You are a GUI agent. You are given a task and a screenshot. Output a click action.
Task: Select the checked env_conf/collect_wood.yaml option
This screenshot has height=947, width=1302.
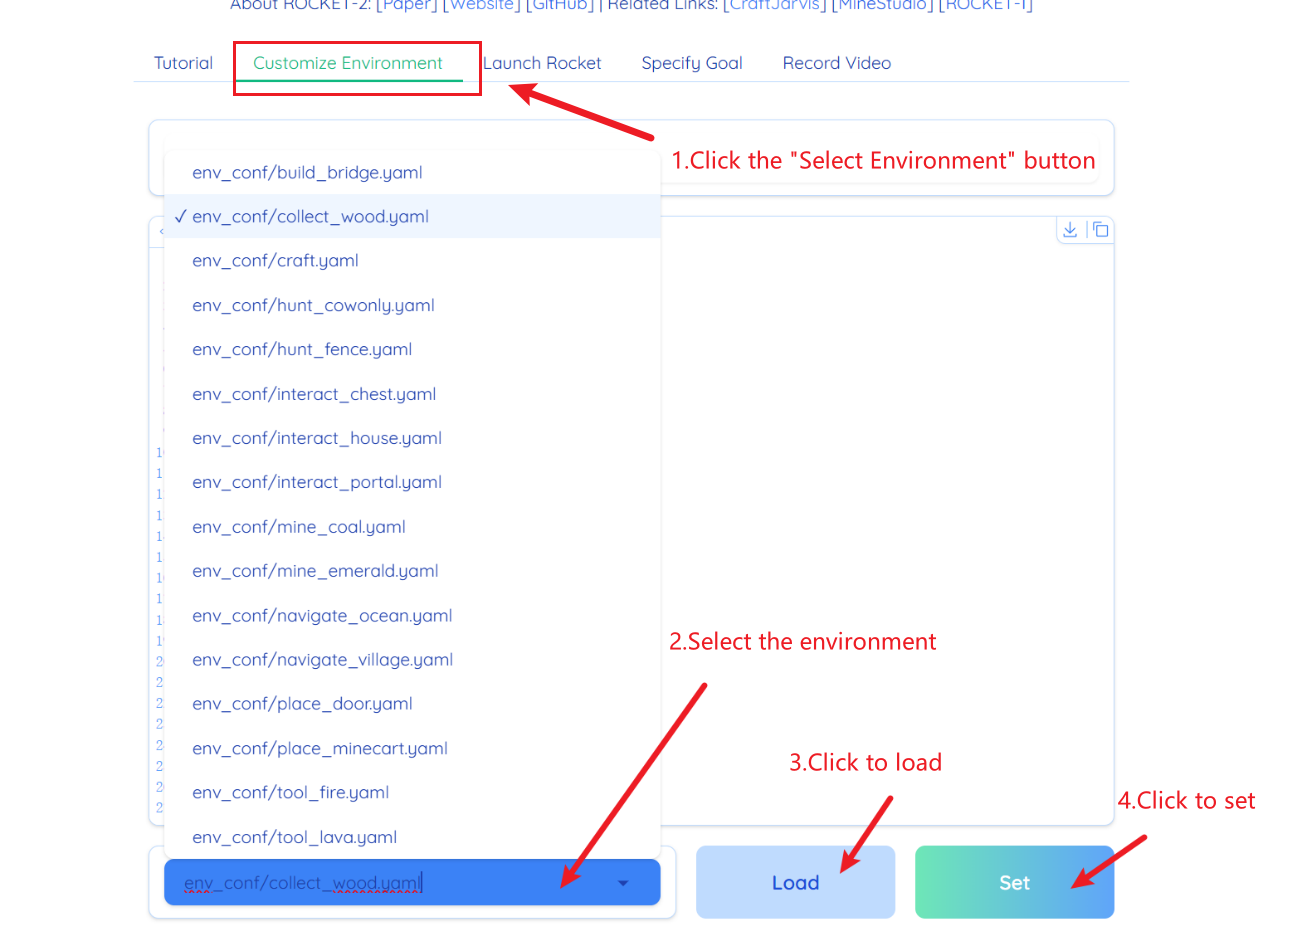[x=310, y=217]
